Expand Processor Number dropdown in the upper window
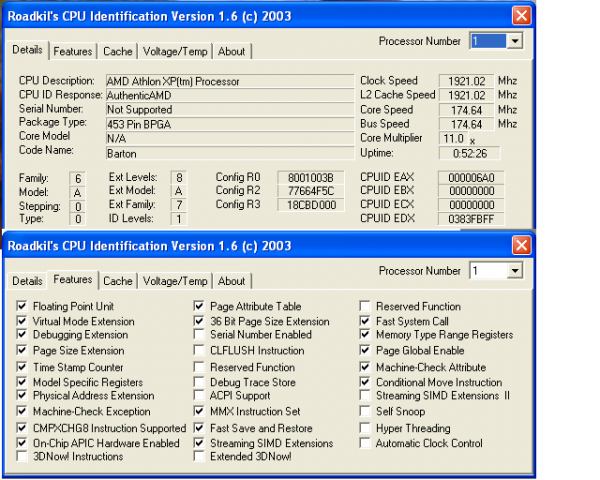The image size is (600, 480). (515, 41)
